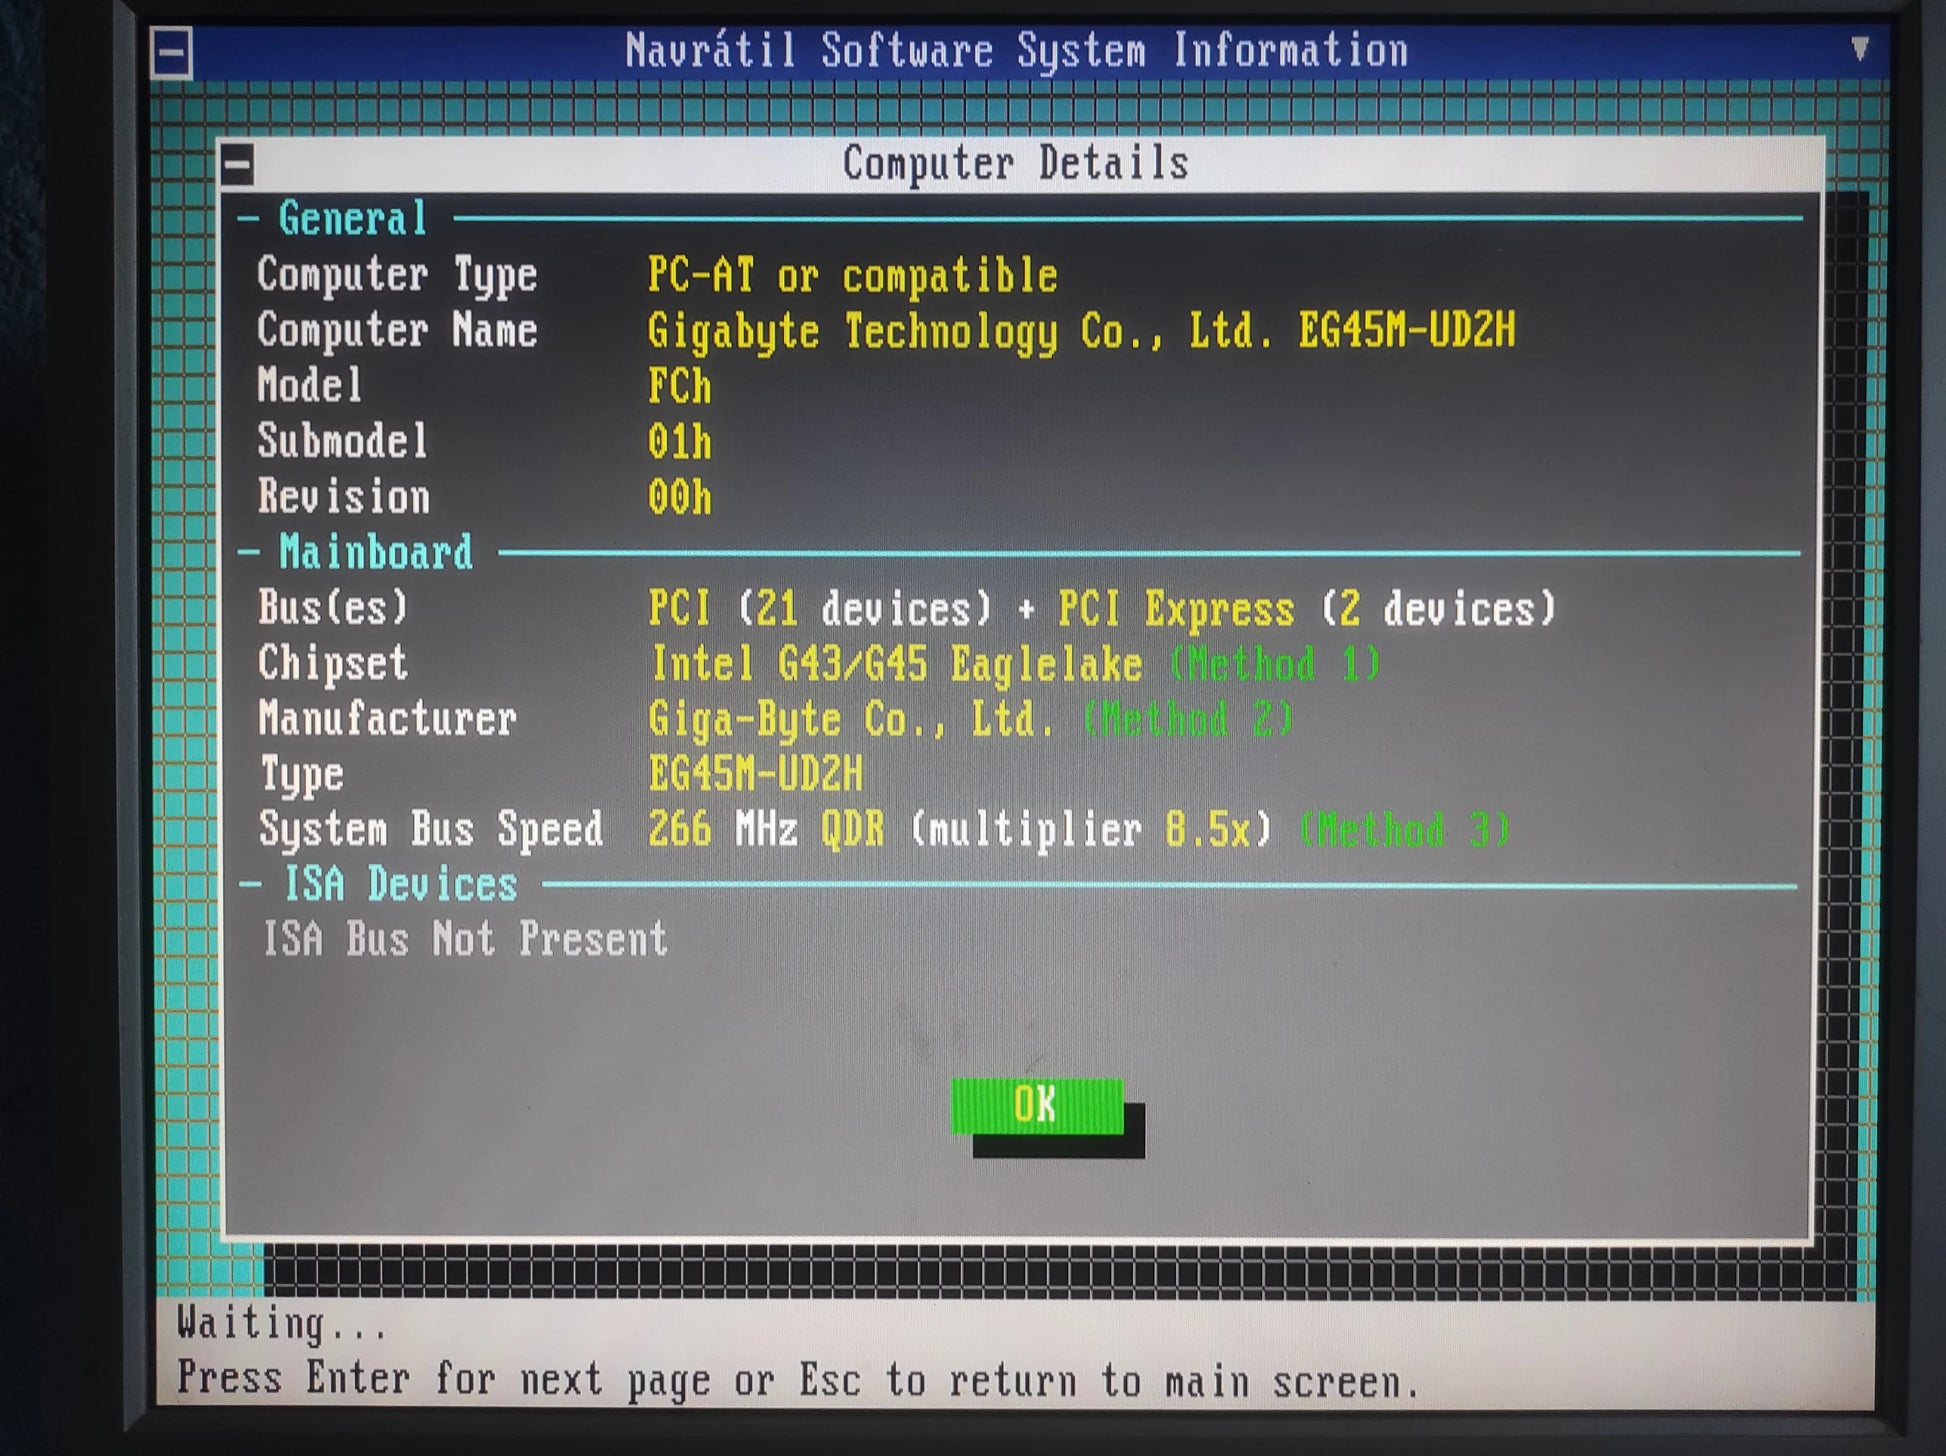Screen dimensions: 1946x1456
Task: Click the Giga-Byte Co., Ltd. manufacturer value
Action: coord(851,719)
